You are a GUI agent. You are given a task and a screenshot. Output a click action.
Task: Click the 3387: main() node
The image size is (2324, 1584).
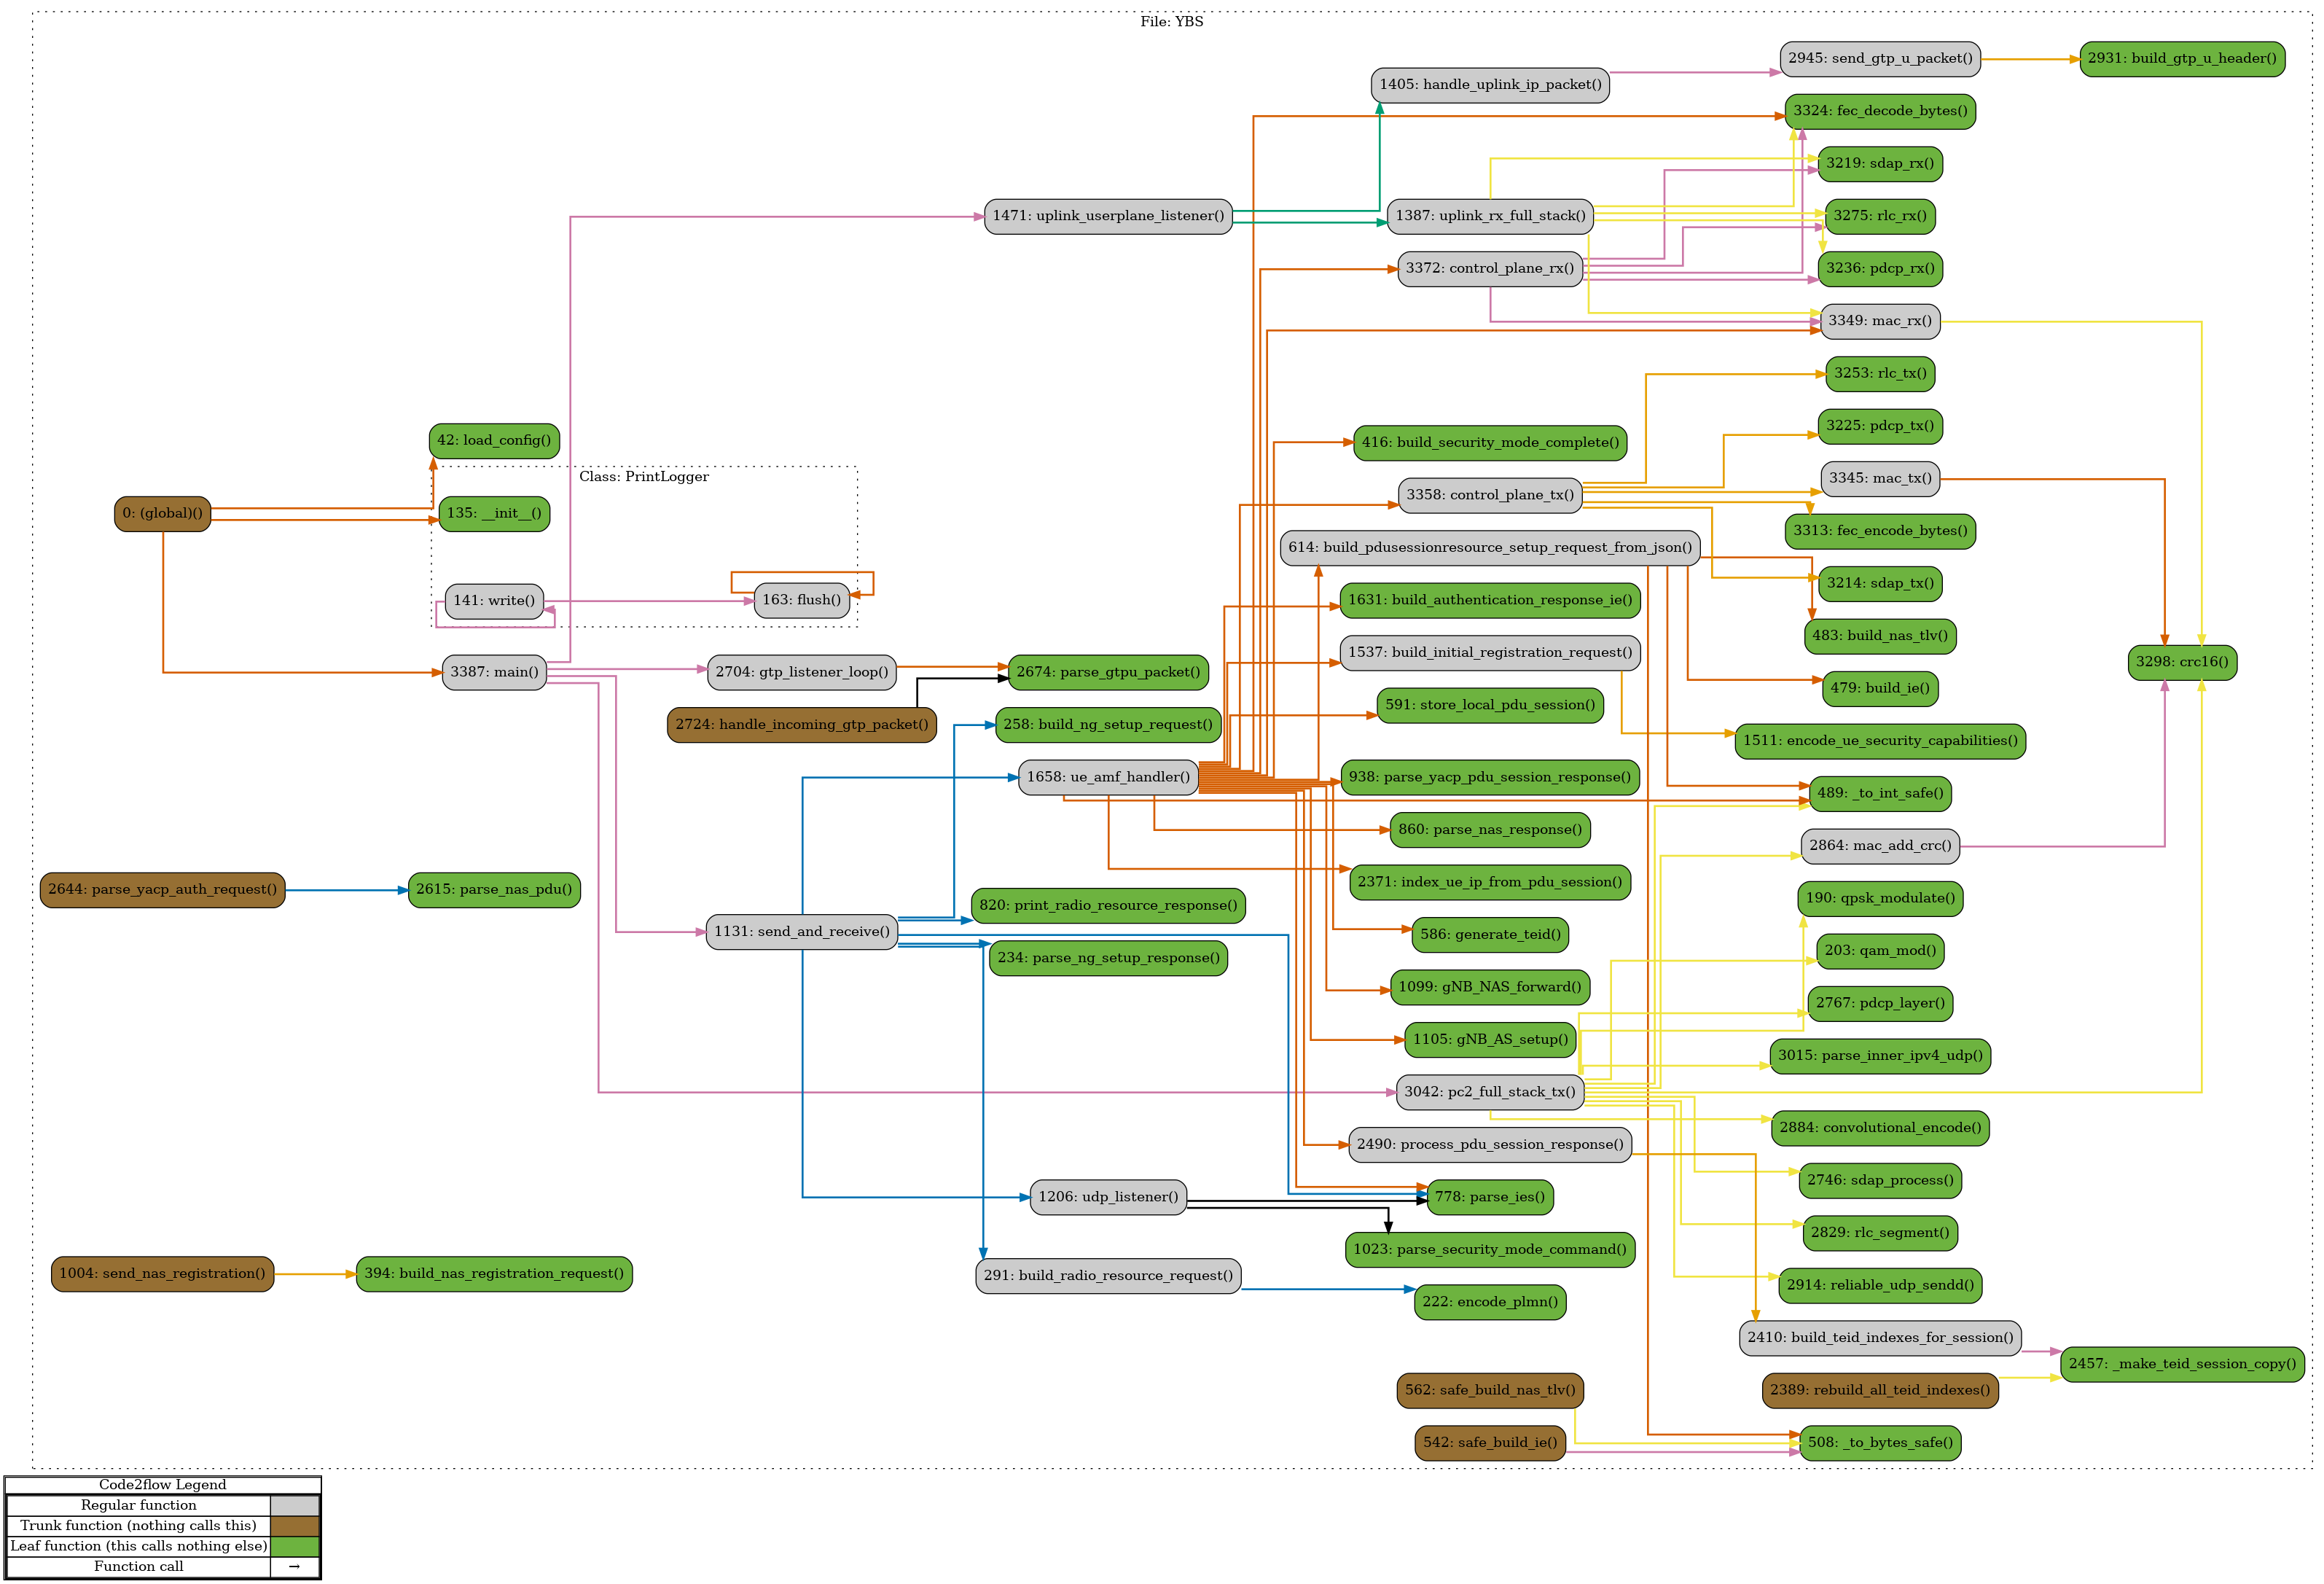494,672
